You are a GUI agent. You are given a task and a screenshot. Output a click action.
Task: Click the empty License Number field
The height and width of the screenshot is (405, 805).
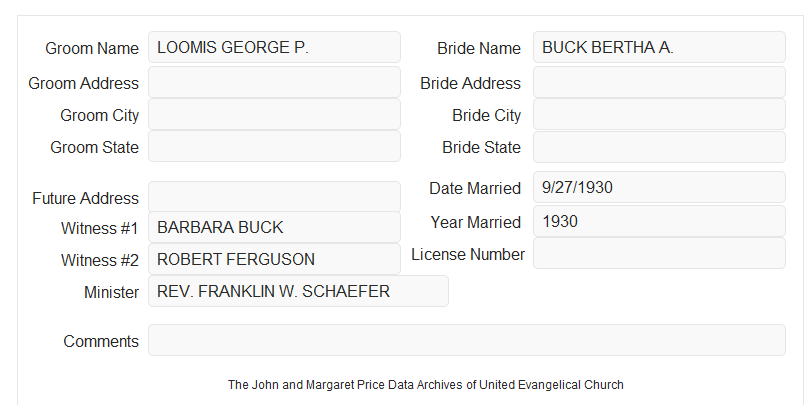tap(659, 253)
